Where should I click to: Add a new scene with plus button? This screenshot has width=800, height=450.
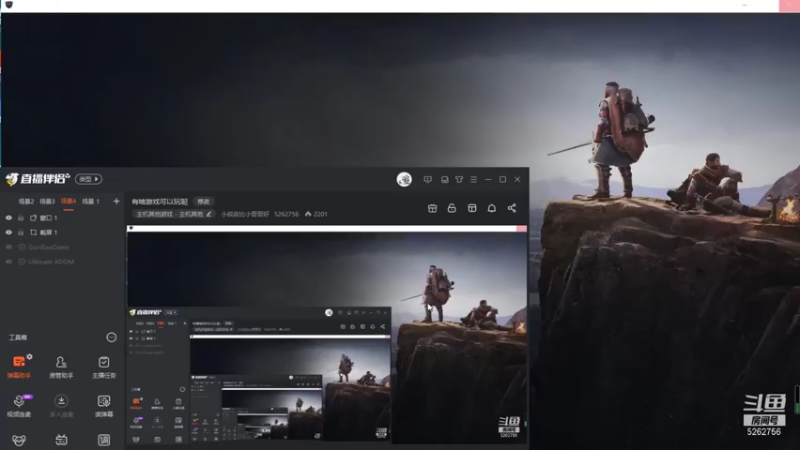[x=116, y=202]
